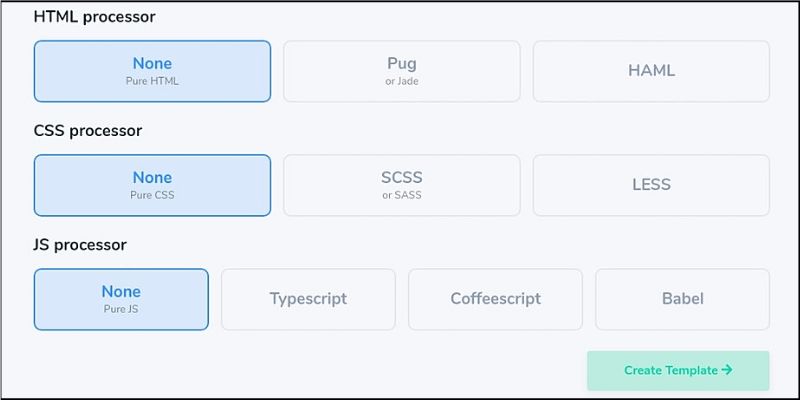
Task: Click the "Pure HTML" subtitle text
Action: pos(152,81)
